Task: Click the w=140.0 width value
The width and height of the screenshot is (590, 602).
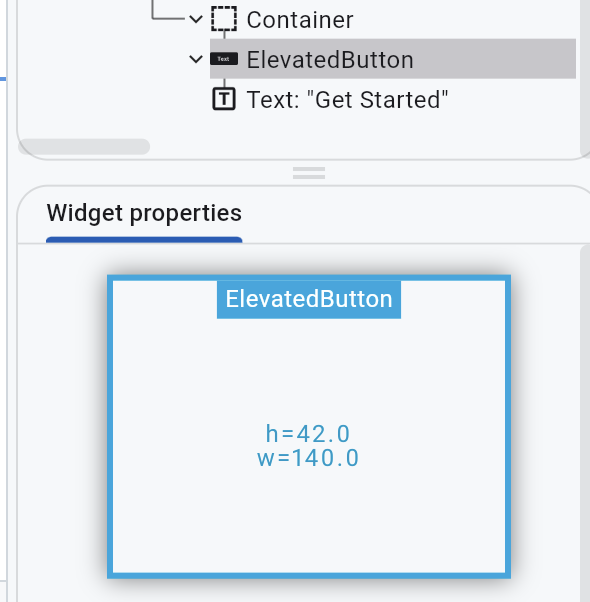Action: (x=308, y=458)
